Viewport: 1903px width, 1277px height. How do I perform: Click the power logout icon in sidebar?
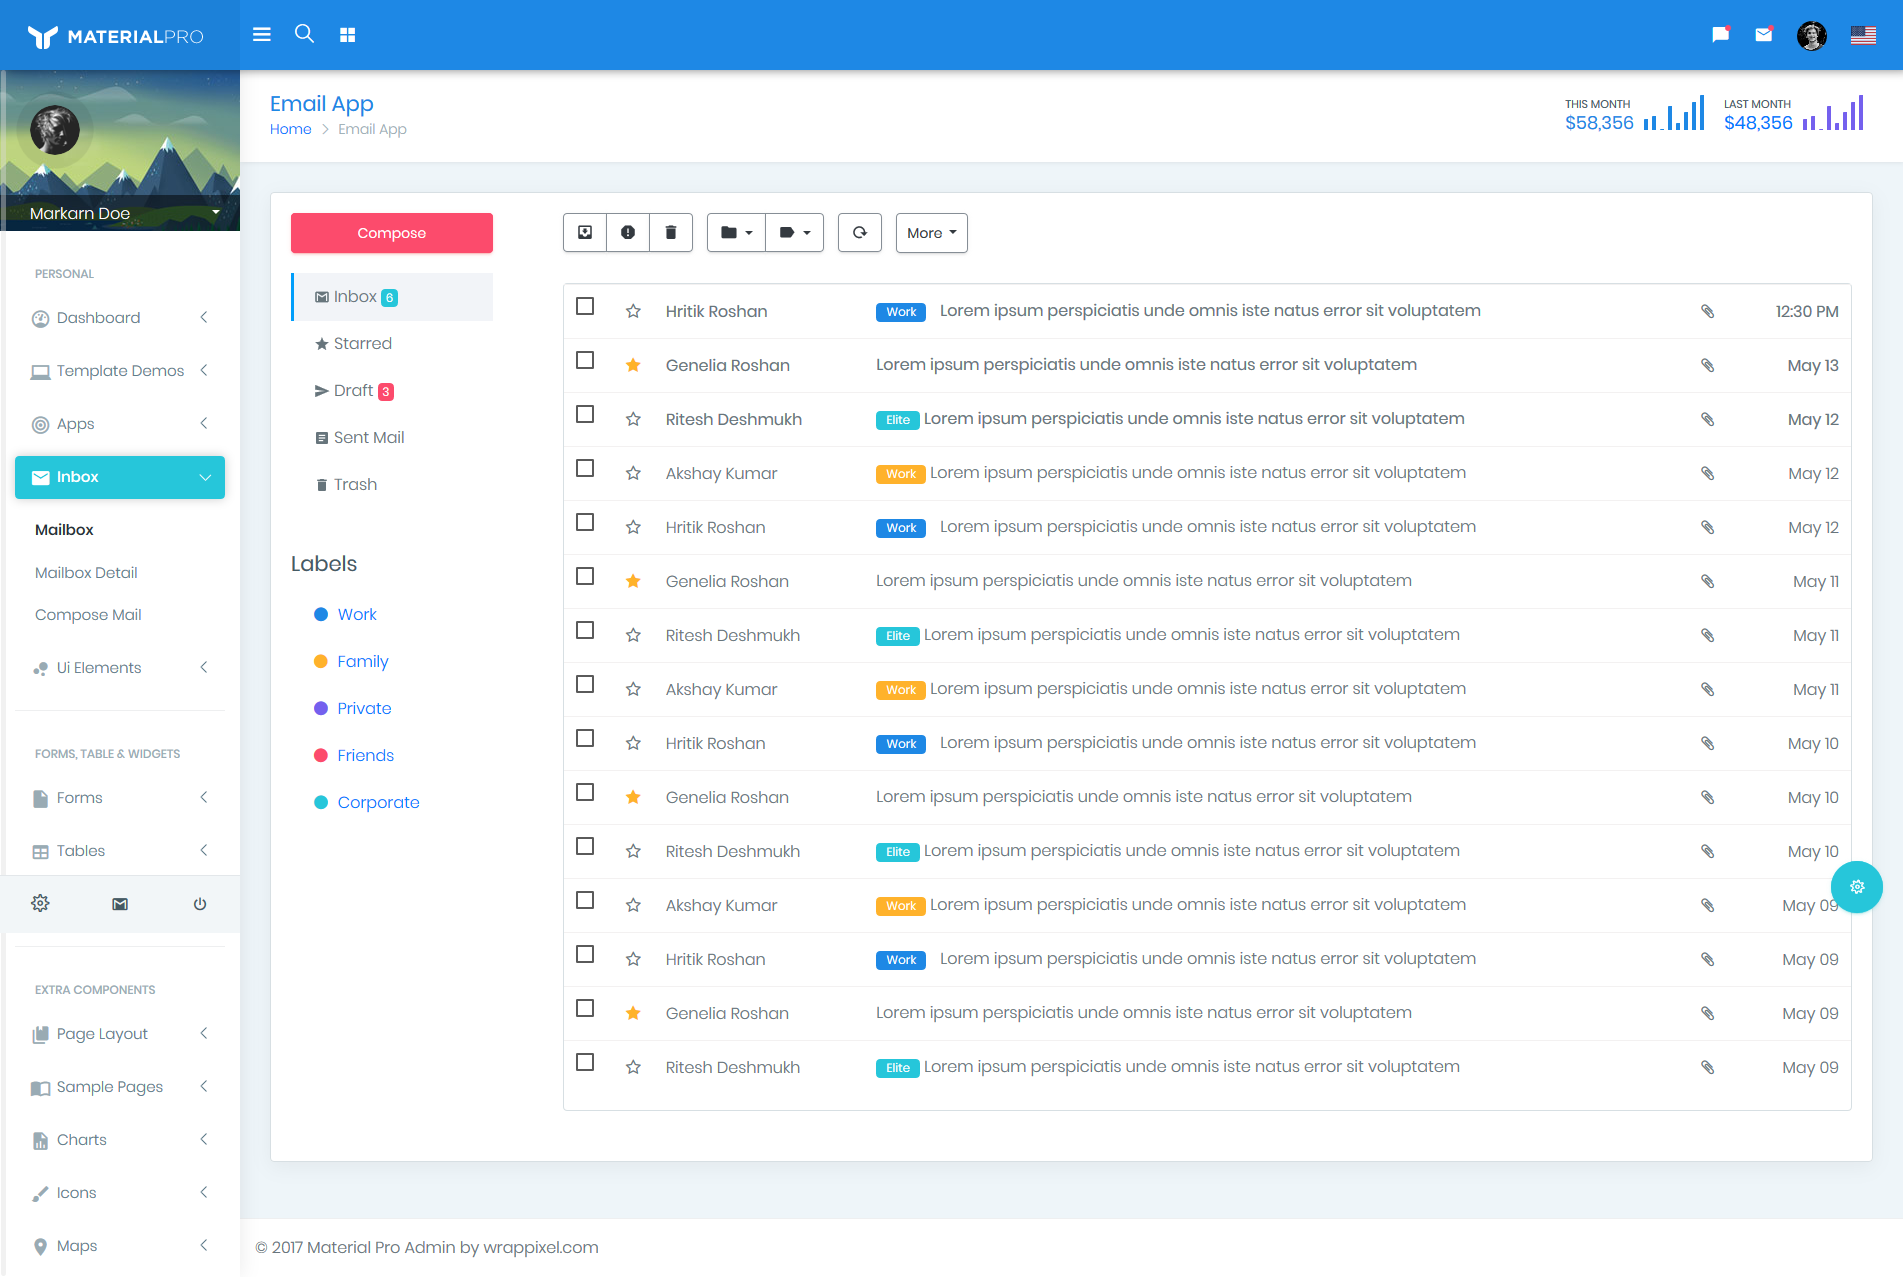tap(200, 904)
